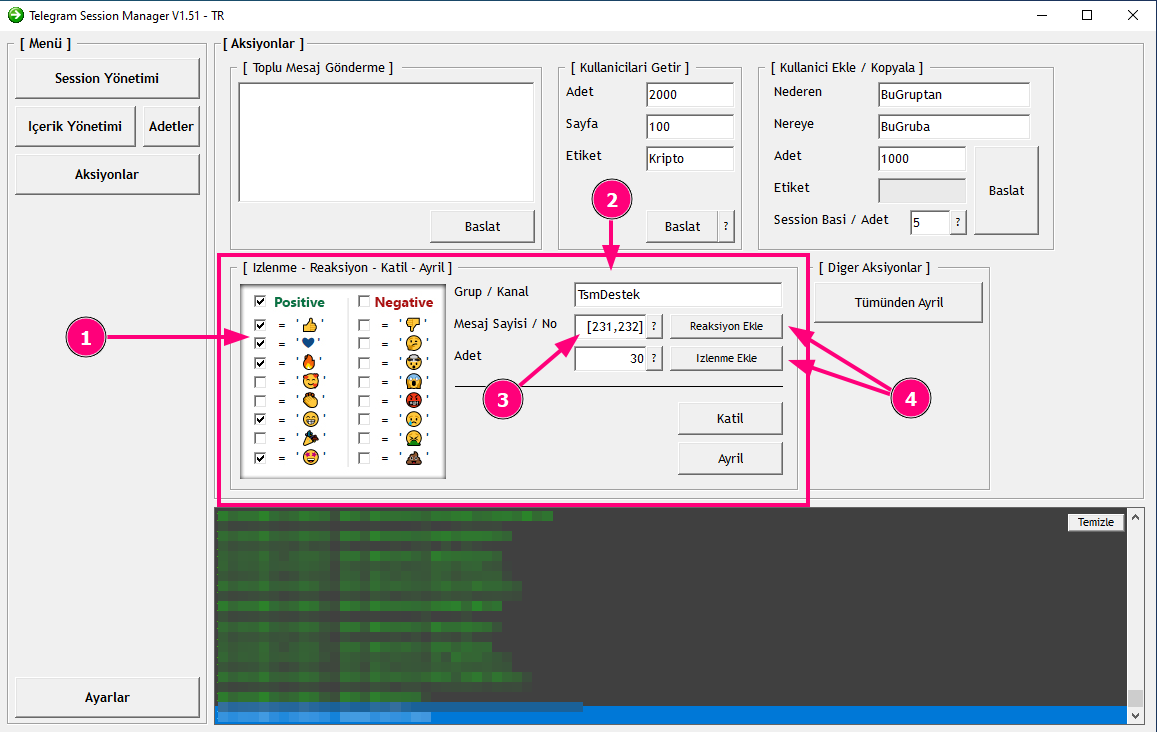Screen dimensions: 1157x732
Task: Click the Session Basi / Adet field showing 5
Action: (930, 222)
